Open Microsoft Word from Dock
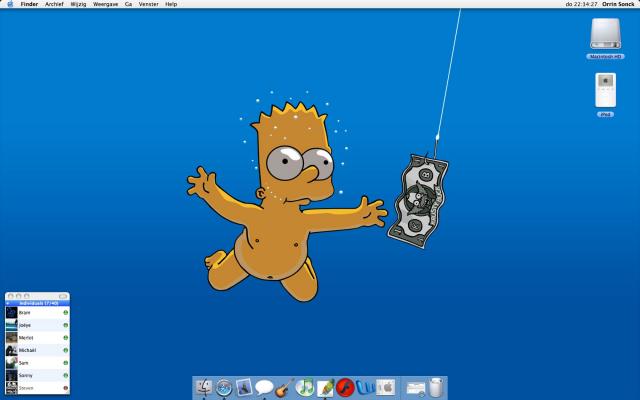The image size is (640, 400). pyautogui.click(x=365, y=387)
